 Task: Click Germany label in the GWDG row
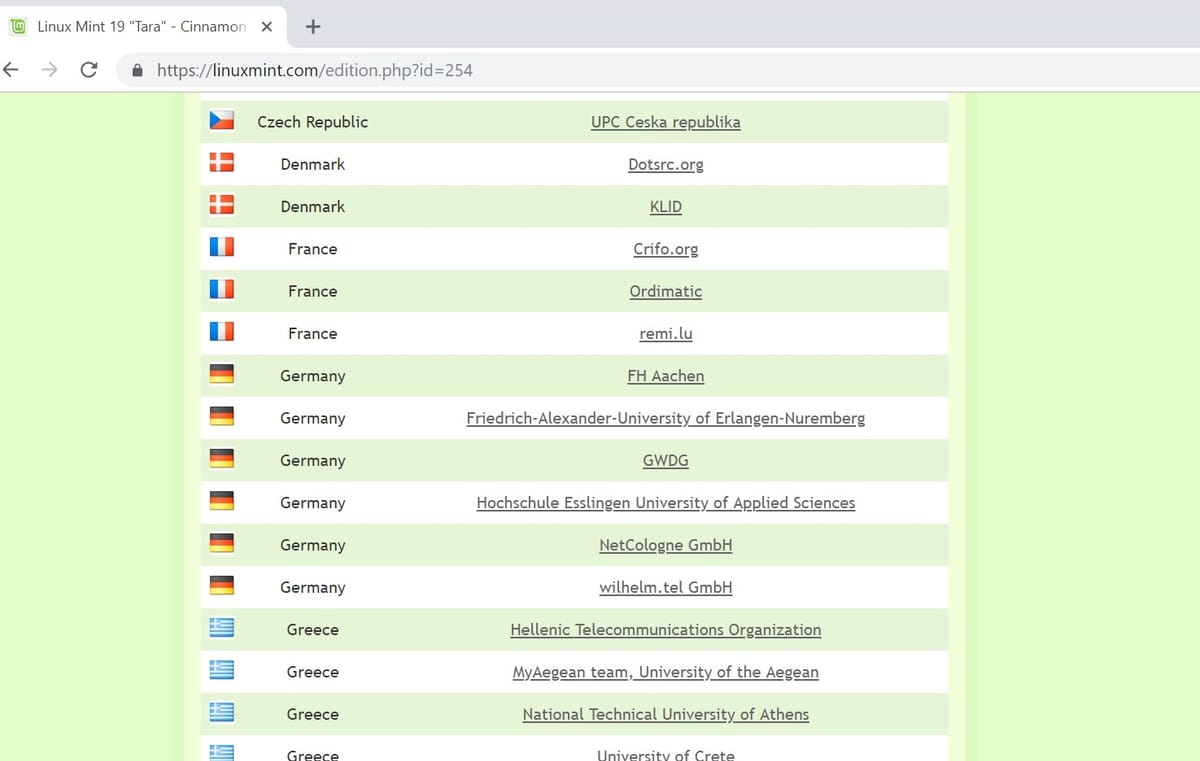click(x=313, y=460)
